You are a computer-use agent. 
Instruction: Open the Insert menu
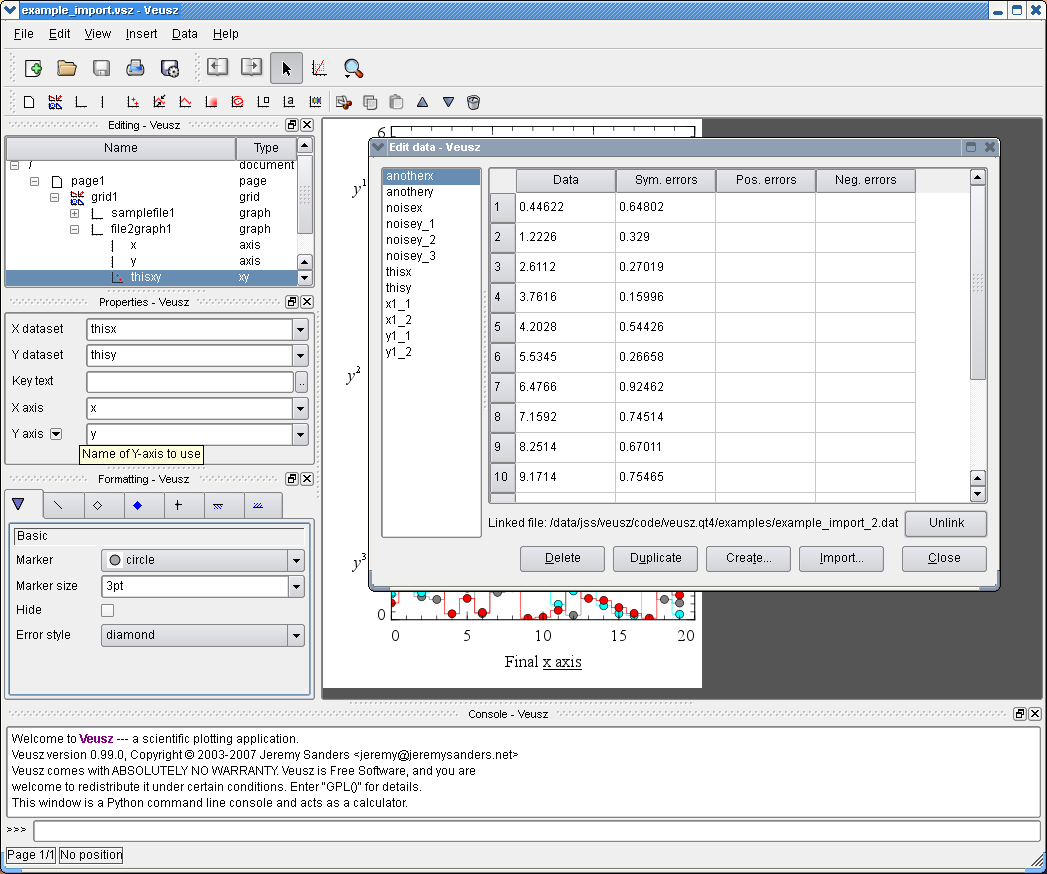point(141,33)
